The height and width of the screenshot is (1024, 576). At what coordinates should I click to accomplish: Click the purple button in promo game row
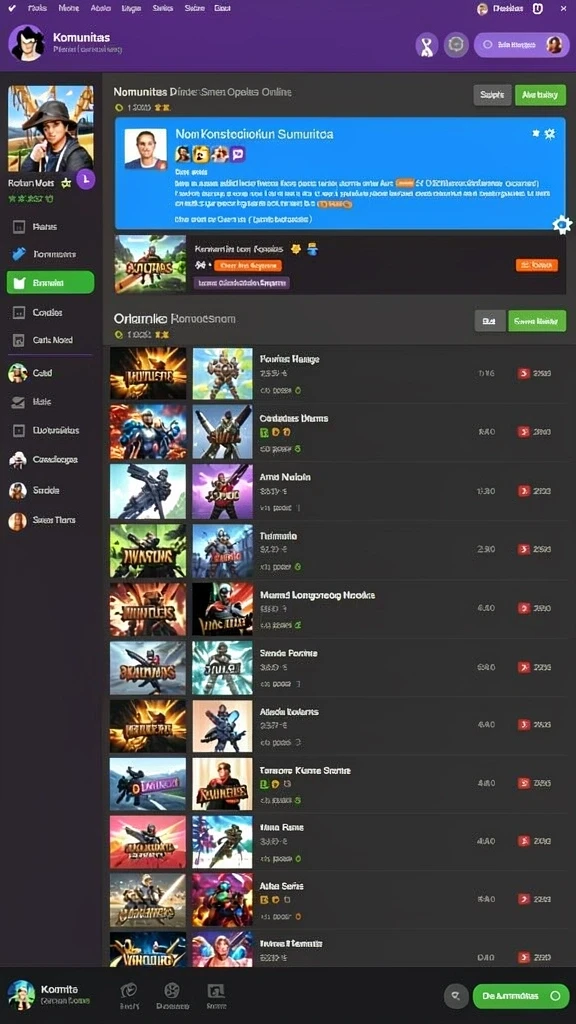click(x=242, y=283)
